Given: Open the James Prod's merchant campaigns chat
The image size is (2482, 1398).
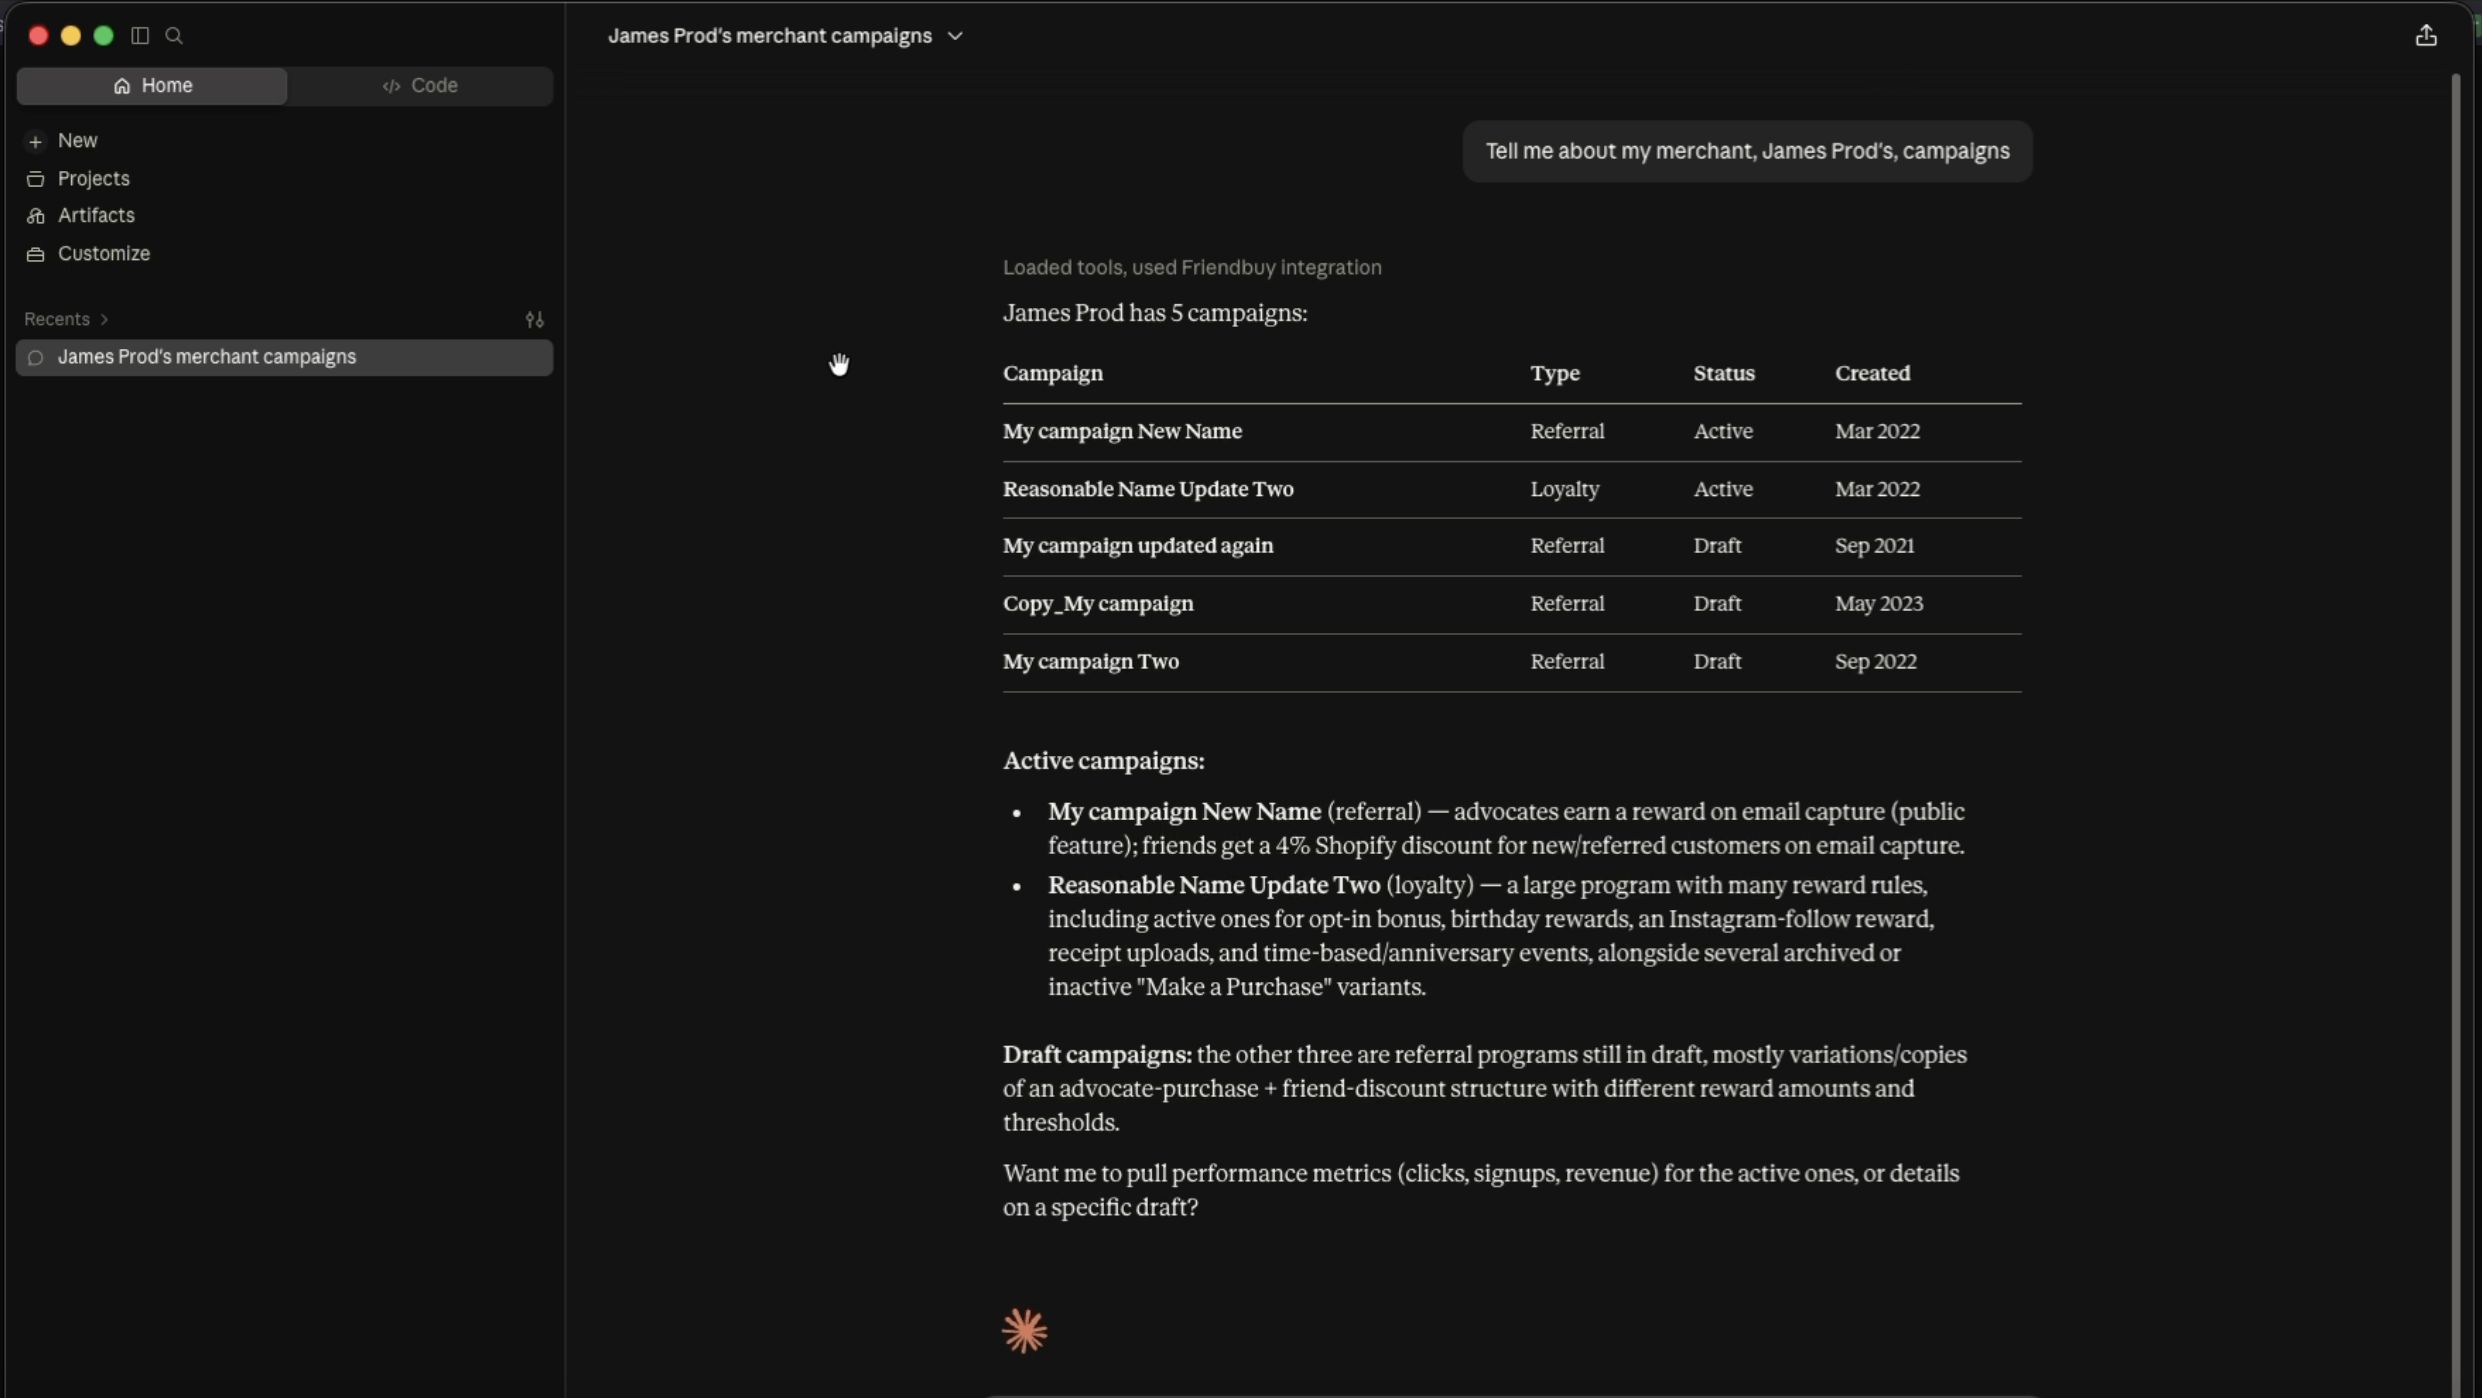Looking at the screenshot, I should [285, 357].
